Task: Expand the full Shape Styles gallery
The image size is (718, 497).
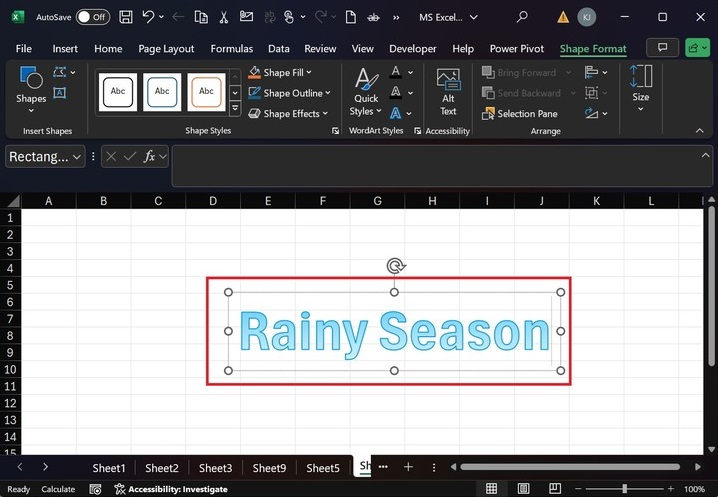Action: [x=235, y=109]
